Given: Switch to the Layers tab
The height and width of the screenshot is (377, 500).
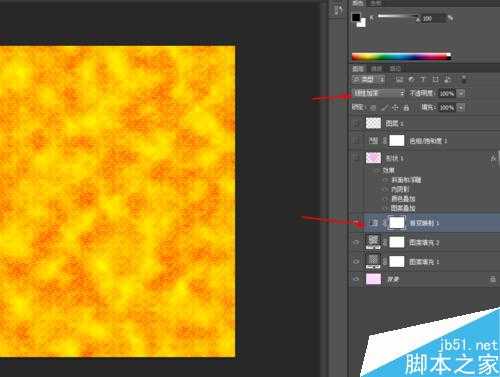Looking at the screenshot, I should pyautogui.click(x=358, y=69).
